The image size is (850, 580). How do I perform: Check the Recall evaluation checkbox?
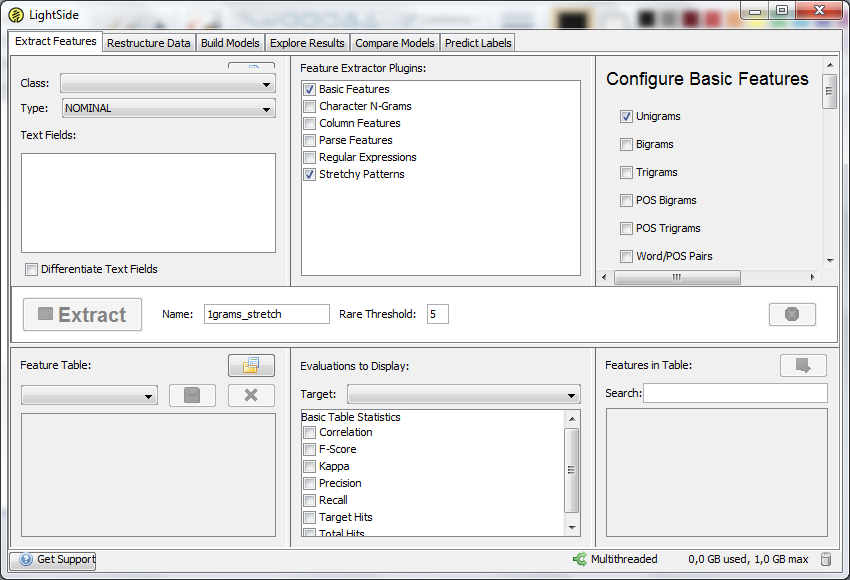pos(310,500)
